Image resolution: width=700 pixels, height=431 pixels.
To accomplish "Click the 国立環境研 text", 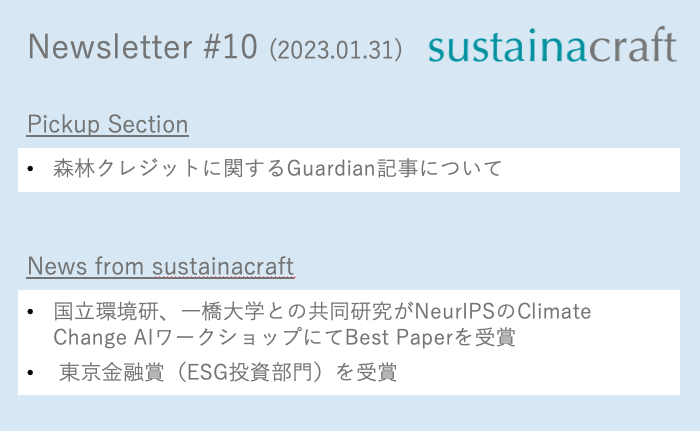I will click(x=98, y=311).
